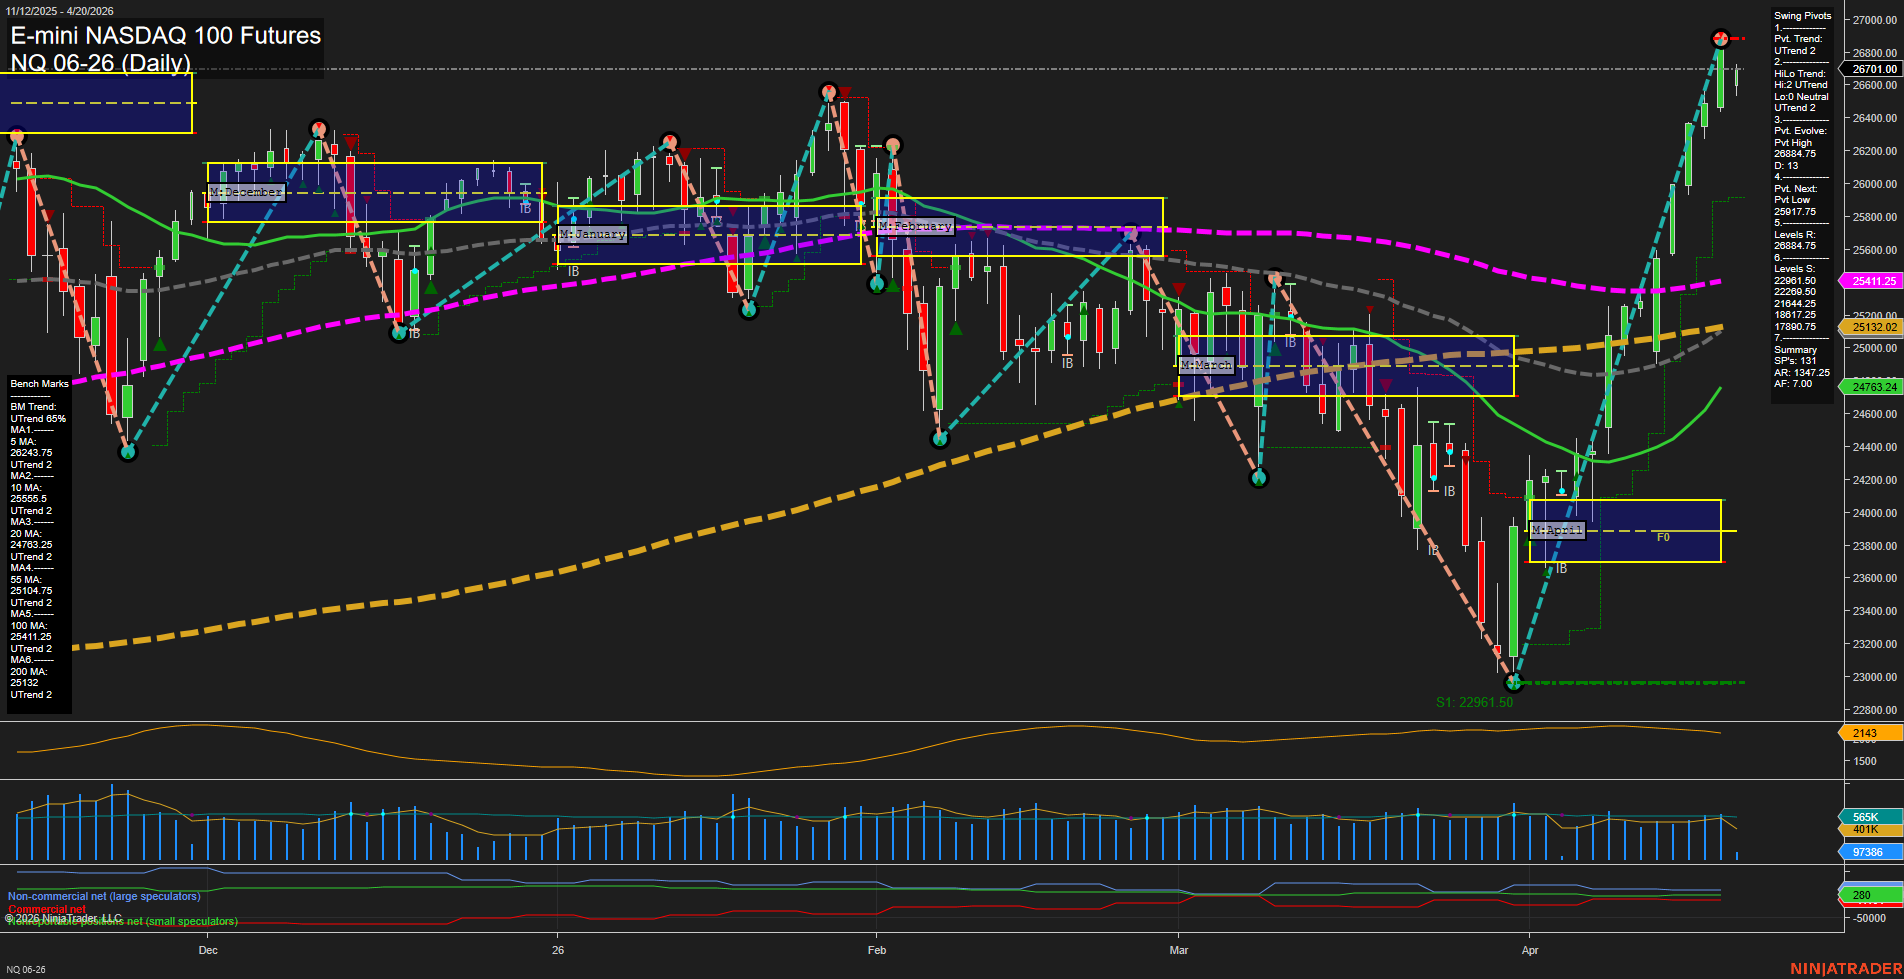Click the red down-triangle marker above the March candles
The width and height of the screenshot is (1904, 979).
pos(1369,309)
